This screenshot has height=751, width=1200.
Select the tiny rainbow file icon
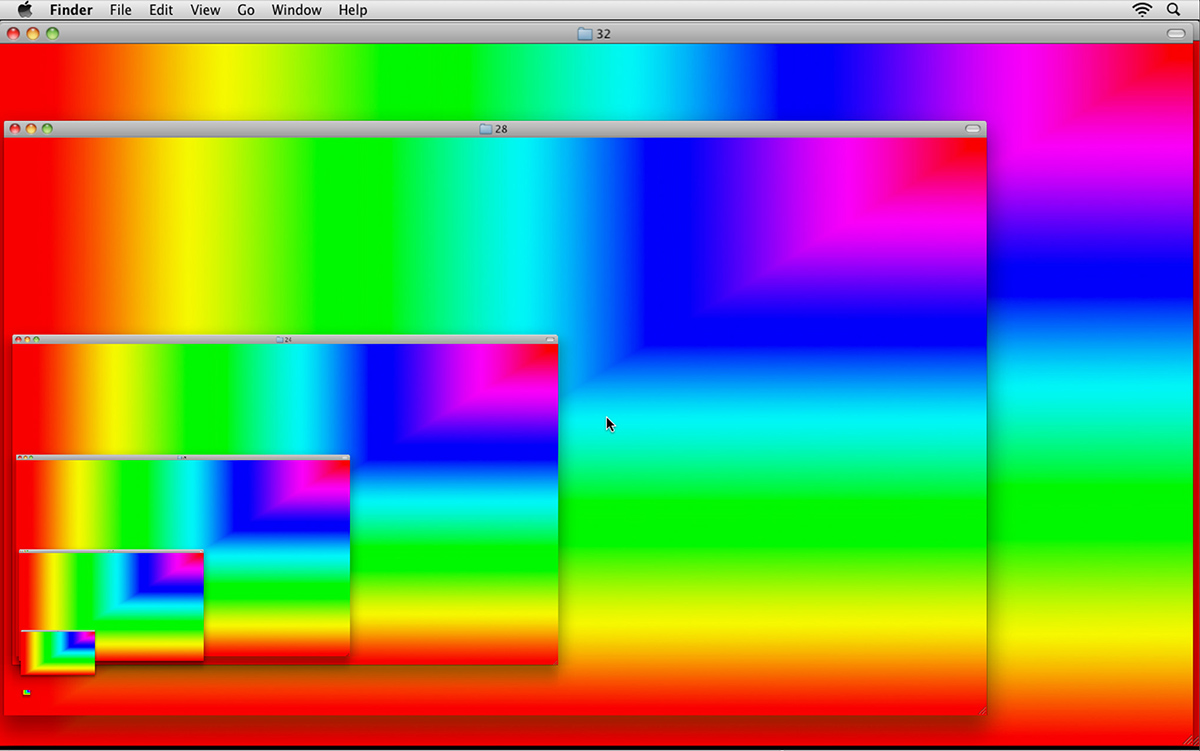pos(26,692)
